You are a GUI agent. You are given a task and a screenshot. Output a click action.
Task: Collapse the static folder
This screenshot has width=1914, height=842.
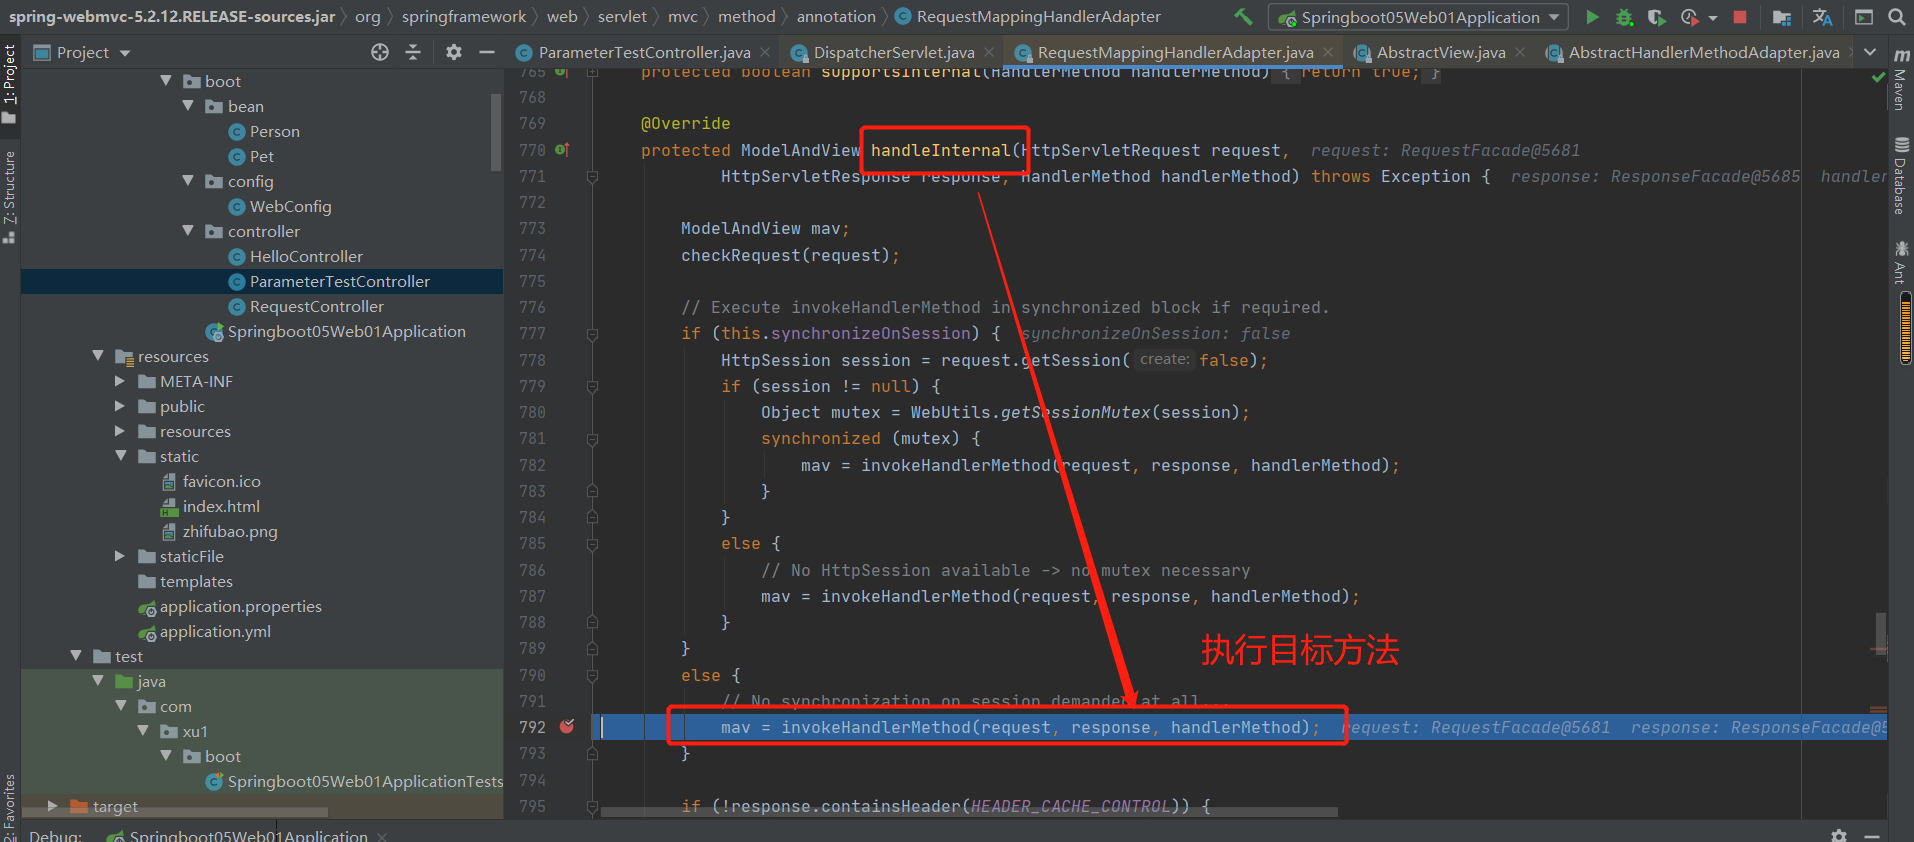click(120, 456)
